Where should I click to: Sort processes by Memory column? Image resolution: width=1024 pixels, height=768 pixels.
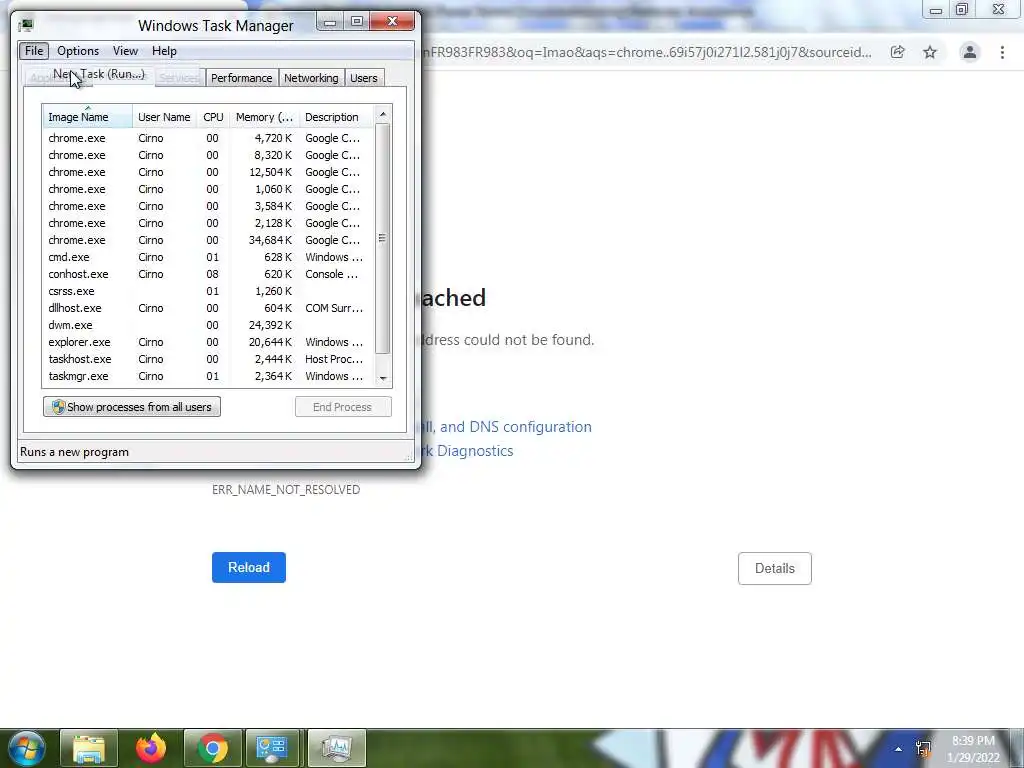pos(264,117)
